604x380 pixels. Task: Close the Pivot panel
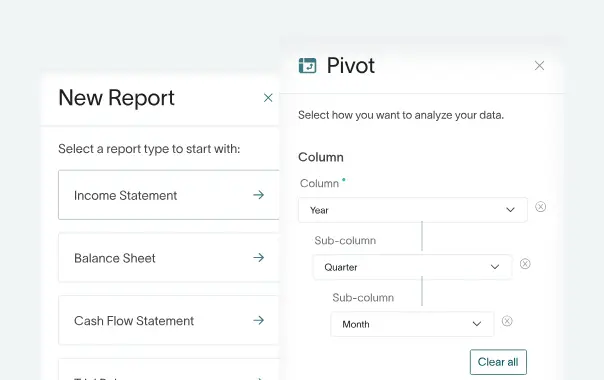539,66
